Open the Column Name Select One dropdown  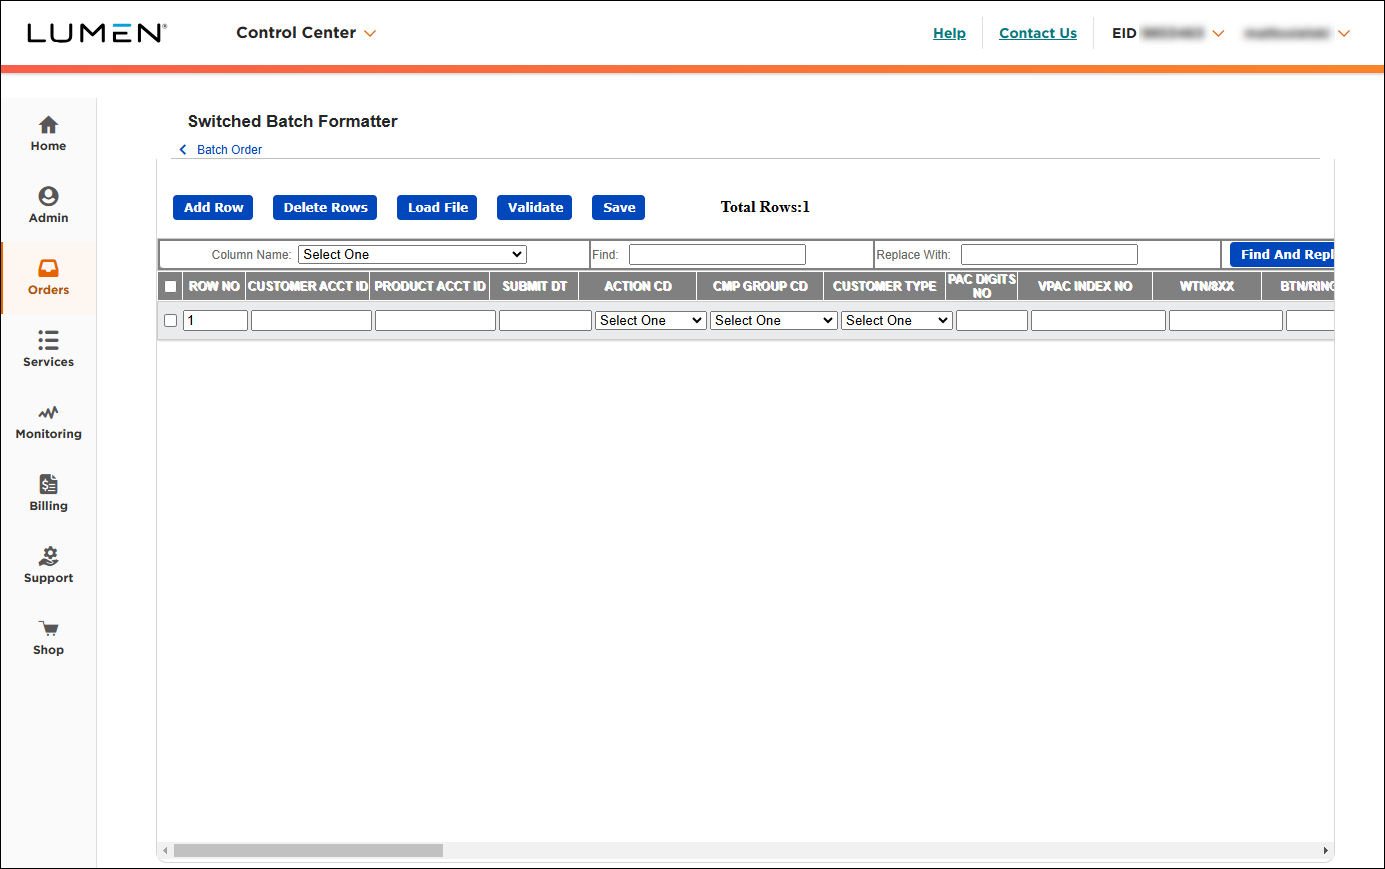(412, 255)
